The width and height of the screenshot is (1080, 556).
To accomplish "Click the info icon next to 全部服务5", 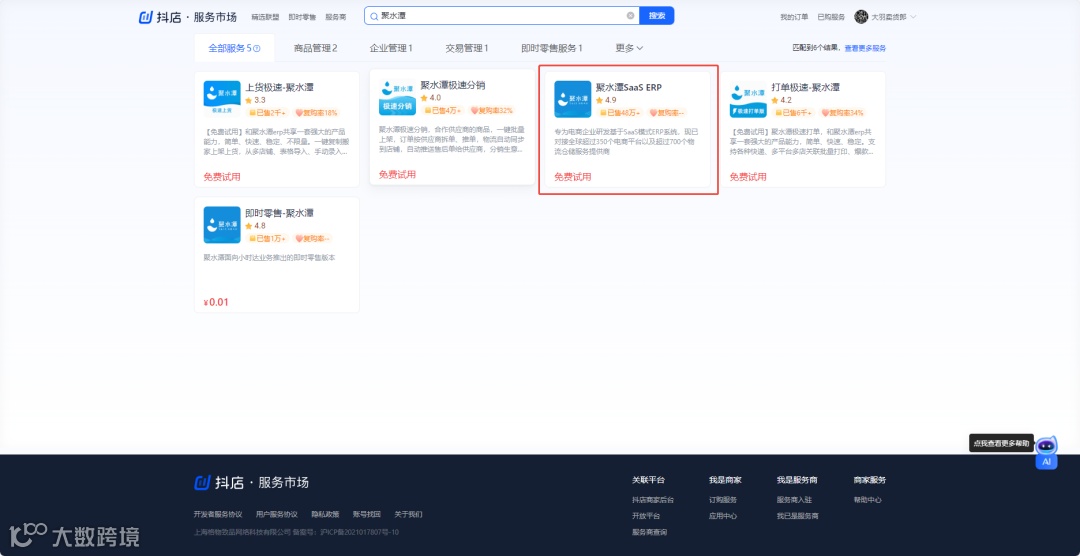I will (x=257, y=48).
